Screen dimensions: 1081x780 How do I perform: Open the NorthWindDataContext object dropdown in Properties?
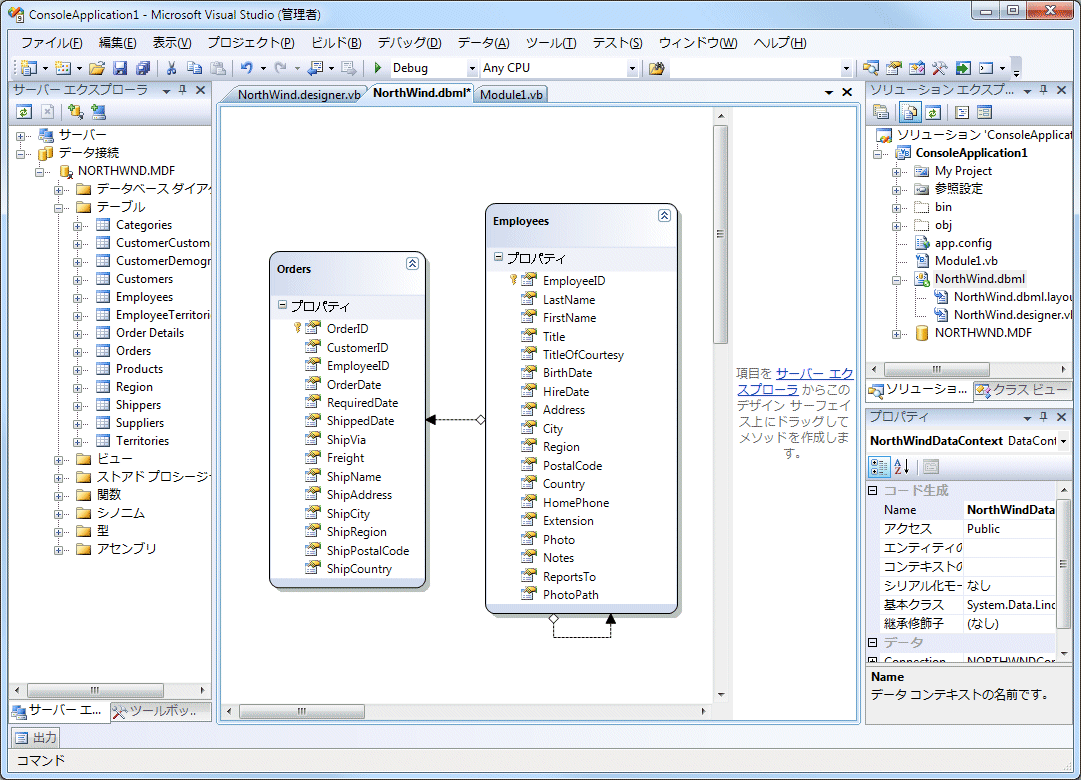pos(1063,441)
